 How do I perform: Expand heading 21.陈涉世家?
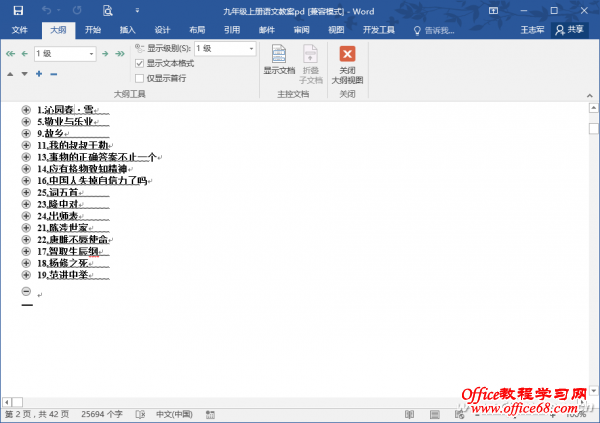[26, 228]
